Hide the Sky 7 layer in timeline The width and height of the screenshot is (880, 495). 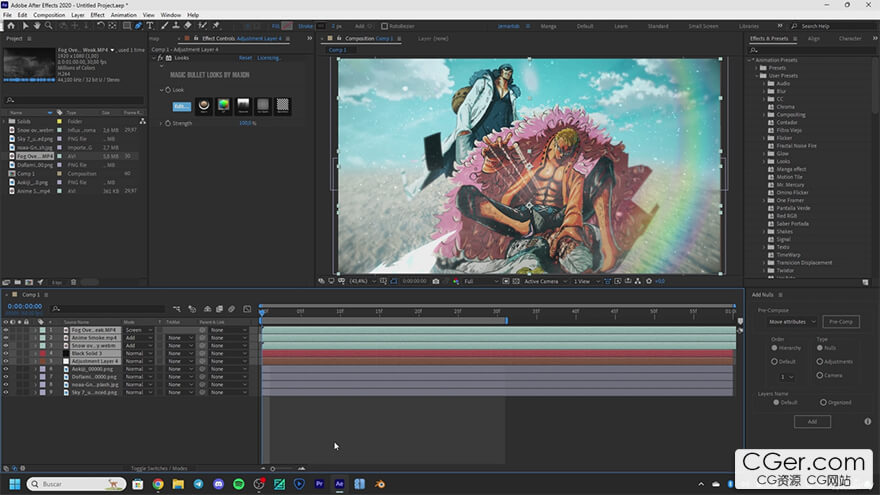6,393
